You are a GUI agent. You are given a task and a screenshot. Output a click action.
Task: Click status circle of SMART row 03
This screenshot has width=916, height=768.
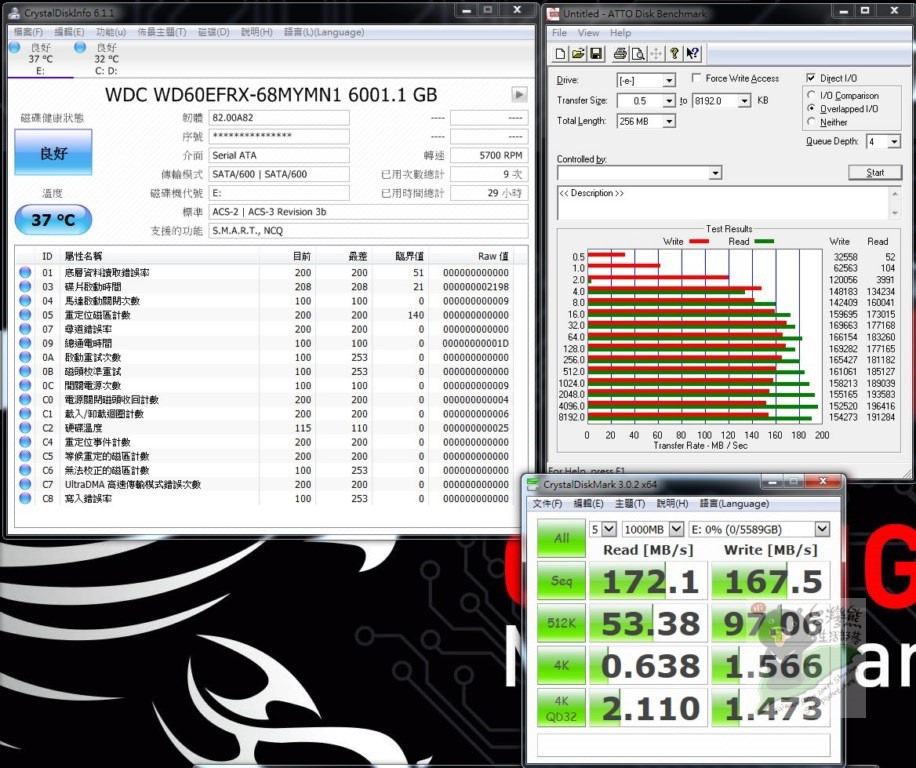25,286
